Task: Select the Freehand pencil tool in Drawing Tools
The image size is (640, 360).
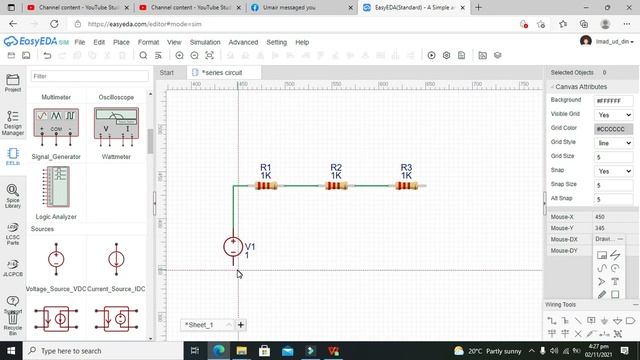Action: [602, 294]
